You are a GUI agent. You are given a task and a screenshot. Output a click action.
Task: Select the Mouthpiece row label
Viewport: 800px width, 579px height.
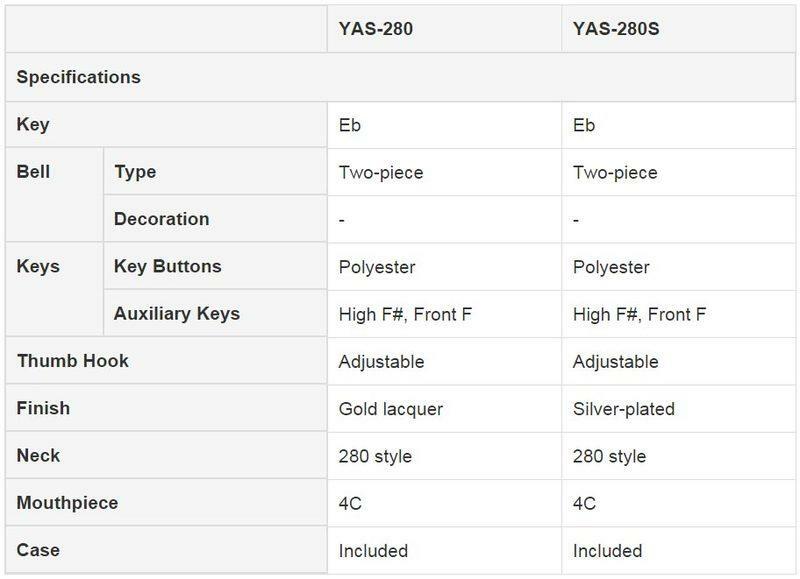tap(67, 503)
